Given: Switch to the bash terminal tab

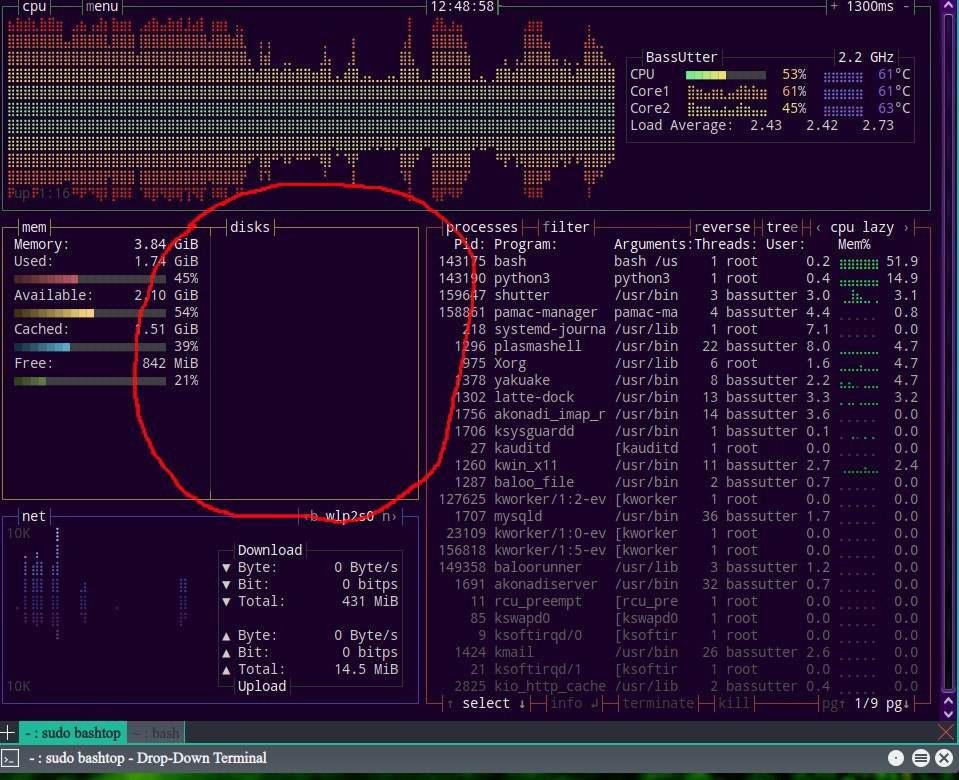Looking at the screenshot, I should pyautogui.click(x=156, y=732).
